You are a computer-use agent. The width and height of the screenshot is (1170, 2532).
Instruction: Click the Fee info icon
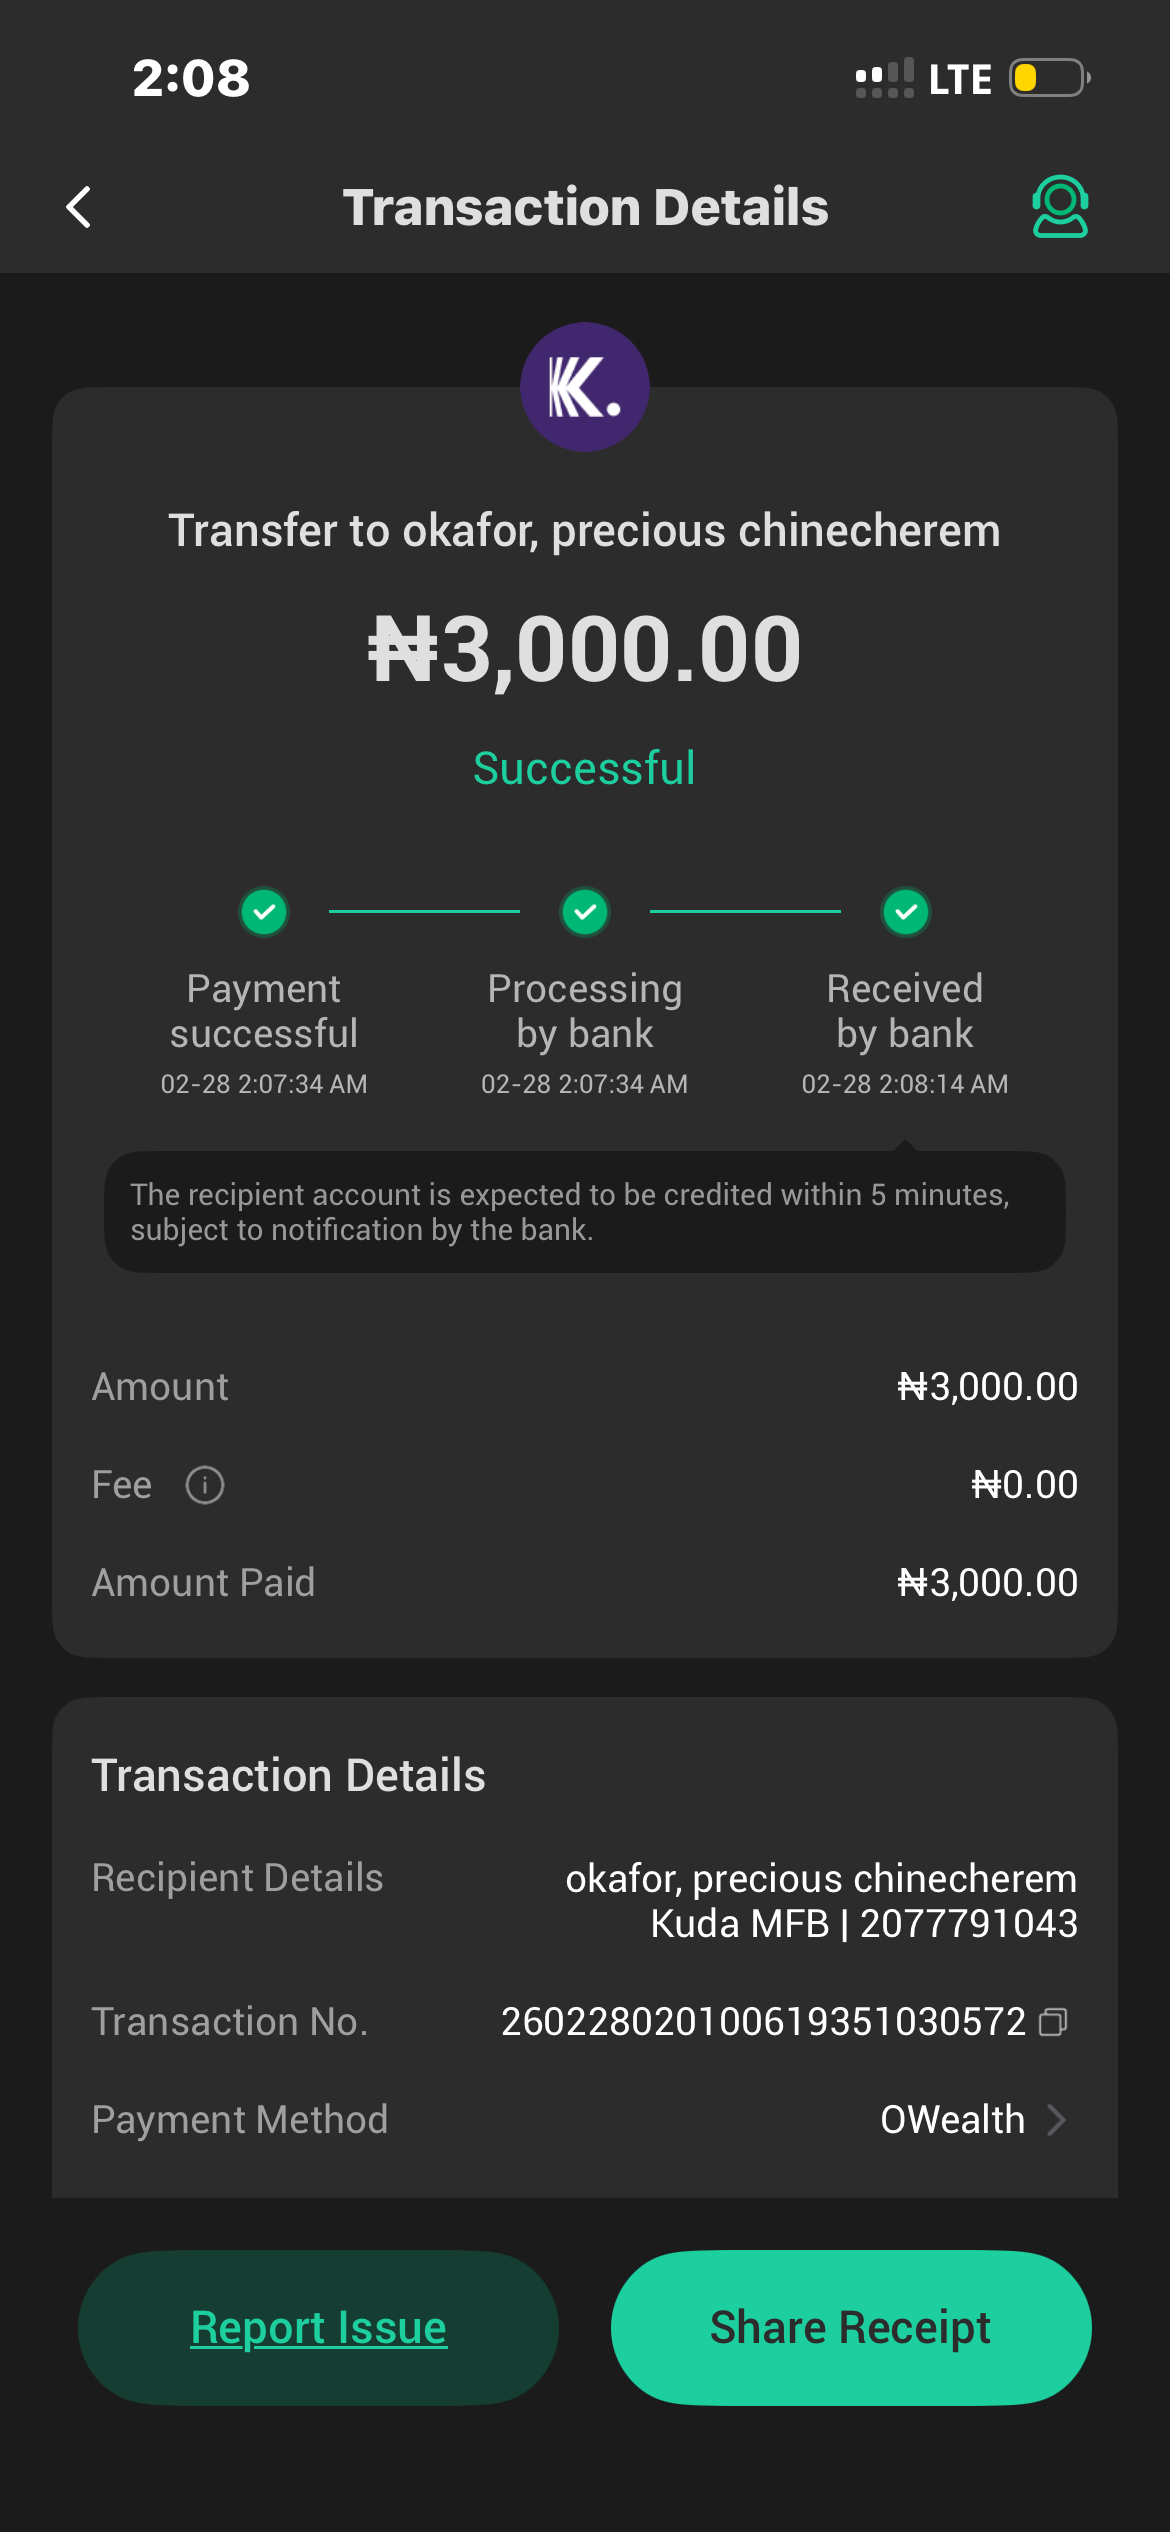click(x=205, y=1485)
